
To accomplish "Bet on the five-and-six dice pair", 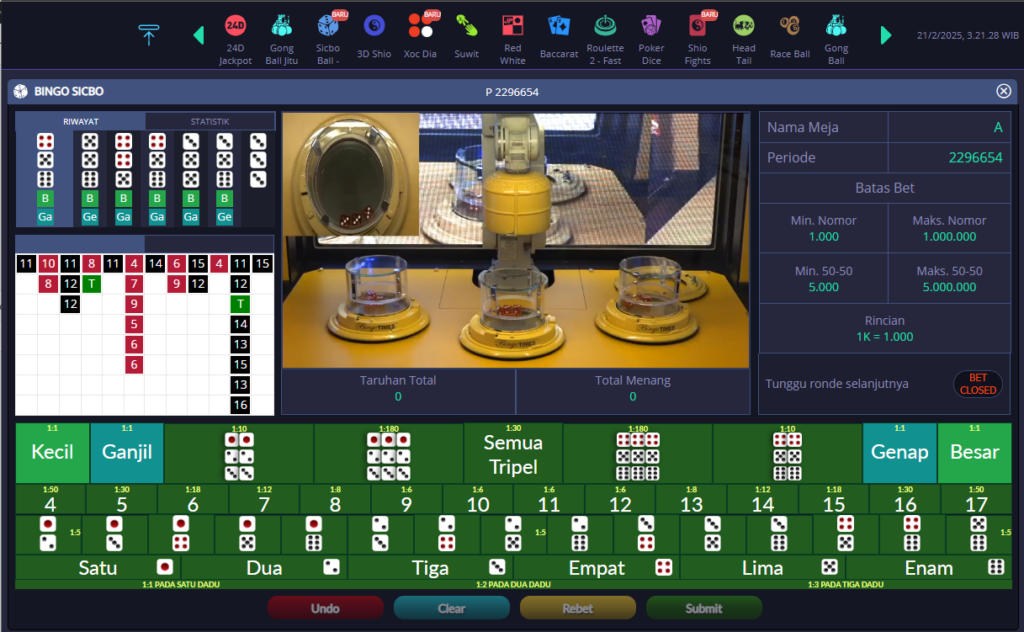I will click(x=978, y=533).
